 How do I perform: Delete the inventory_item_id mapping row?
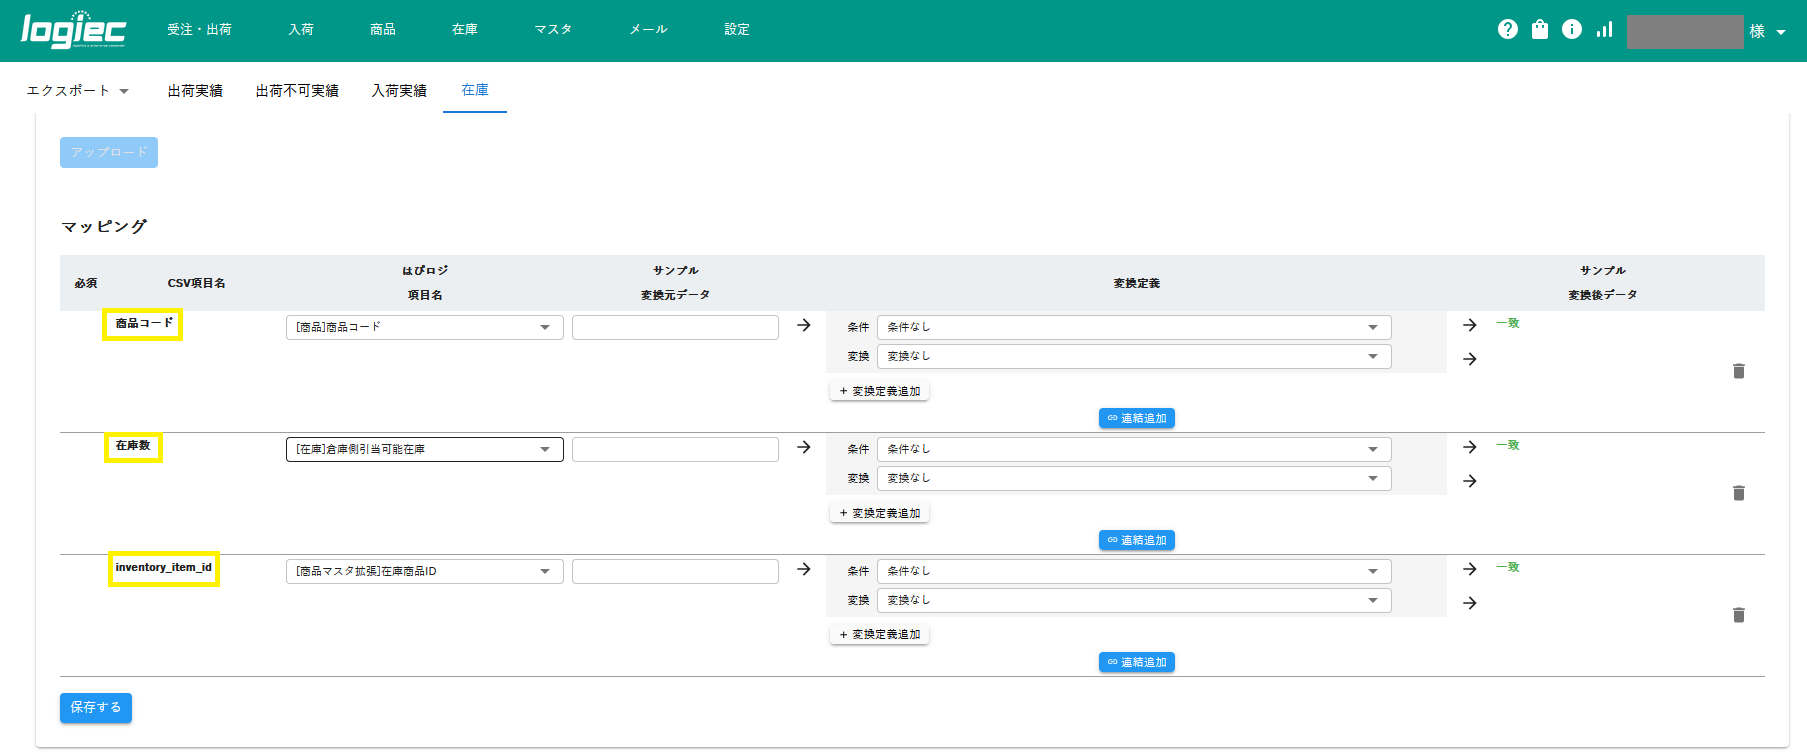coord(1738,615)
